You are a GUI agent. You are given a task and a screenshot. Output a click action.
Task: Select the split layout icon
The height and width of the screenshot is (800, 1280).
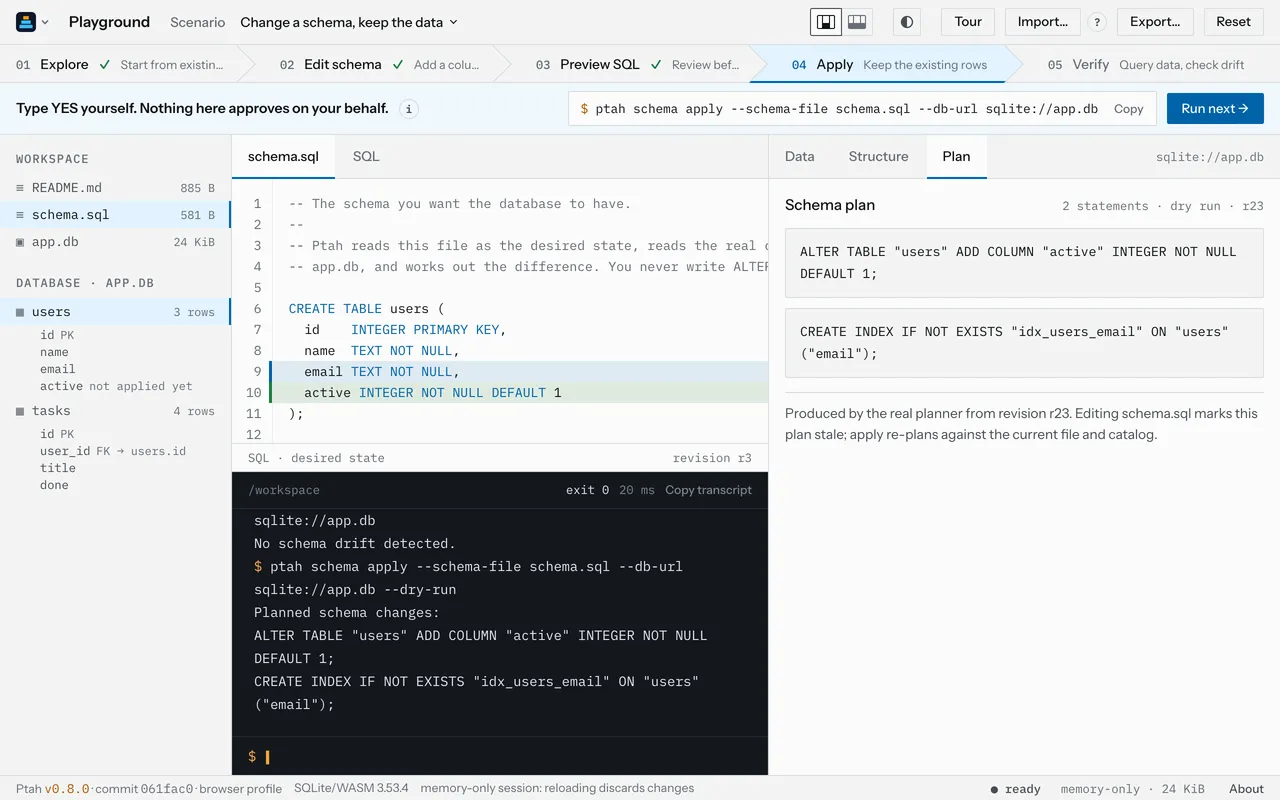coord(825,22)
